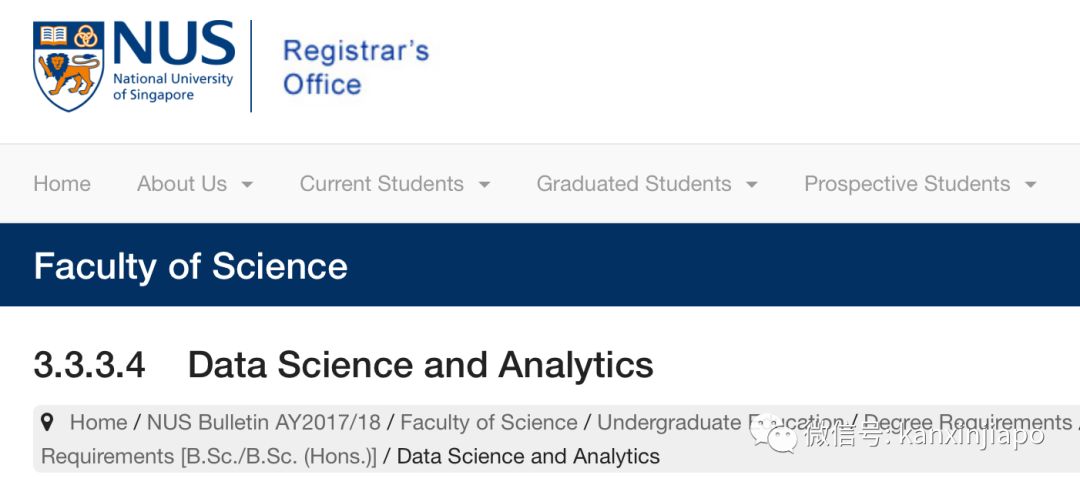Expand the Prospective Students dropdown arrow
Viewport: 1080px width, 485px height.
tap(1030, 185)
